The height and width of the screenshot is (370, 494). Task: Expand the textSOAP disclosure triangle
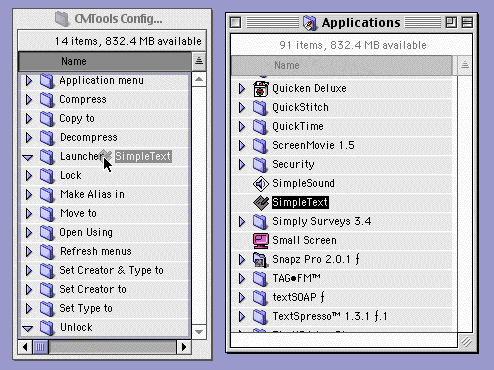(242, 298)
